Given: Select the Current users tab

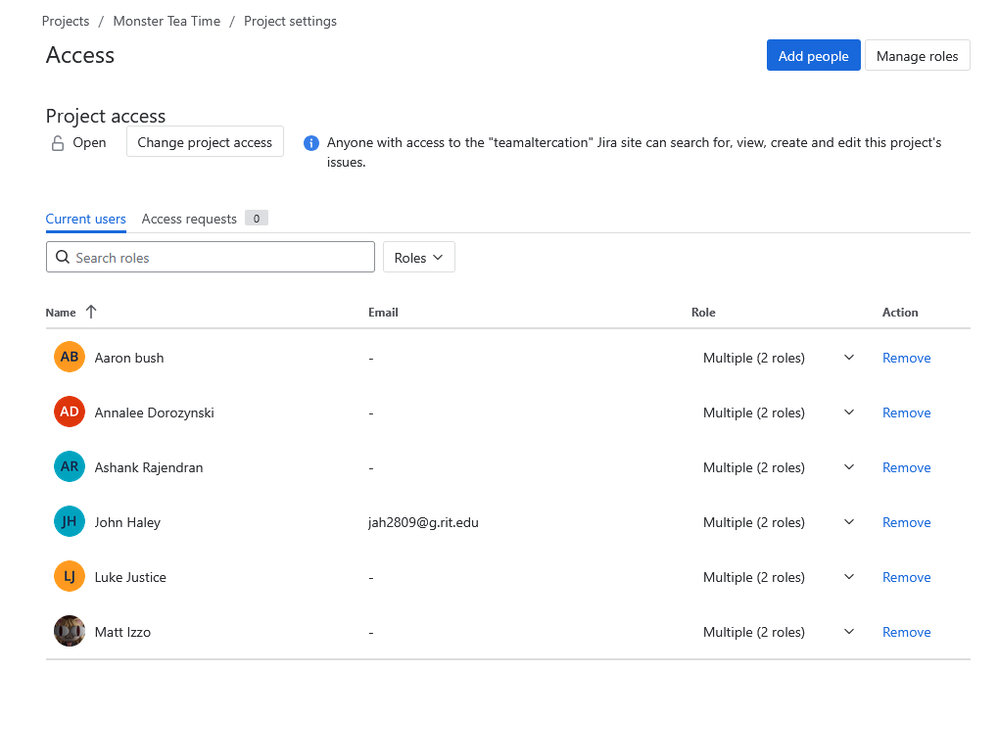Looking at the screenshot, I should 86,219.
